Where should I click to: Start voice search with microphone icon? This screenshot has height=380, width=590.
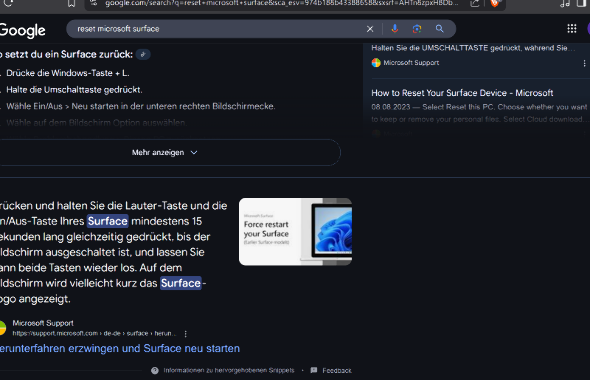[x=395, y=29]
